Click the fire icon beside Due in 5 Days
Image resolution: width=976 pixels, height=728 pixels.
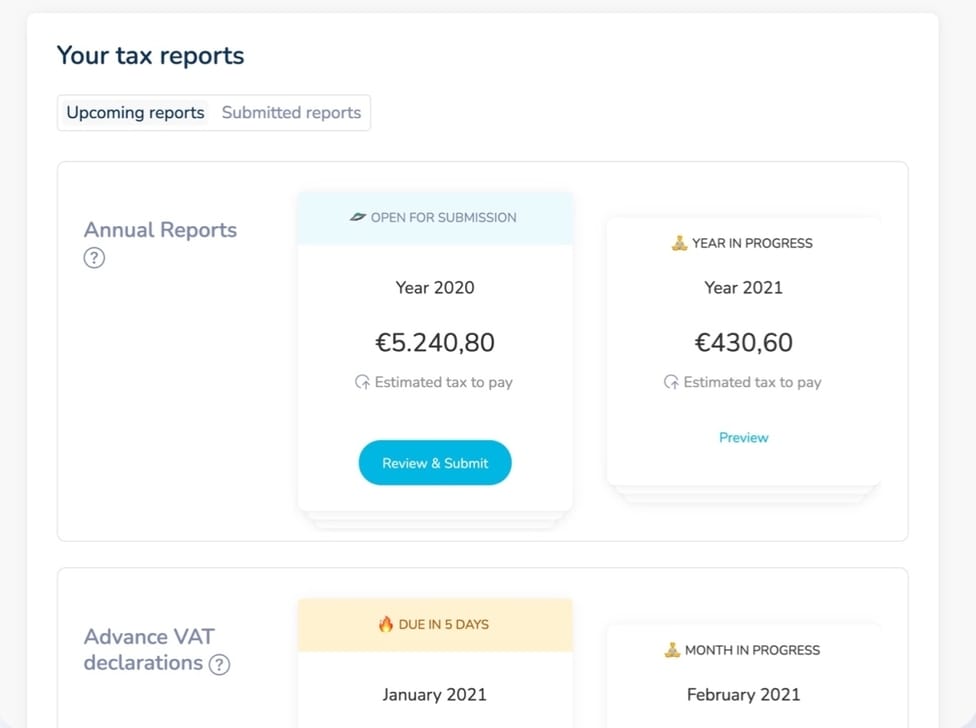click(x=386, y=624)
